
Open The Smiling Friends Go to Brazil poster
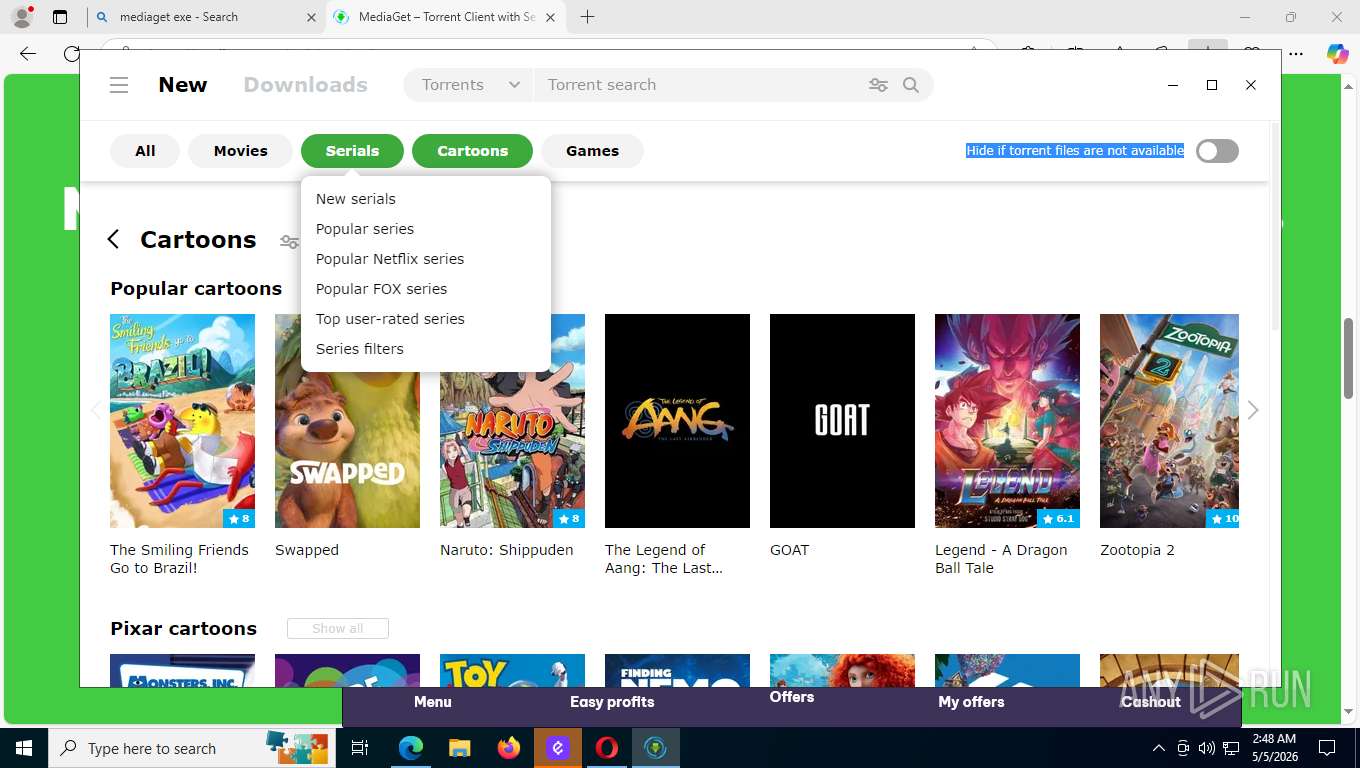(x=182, y=421)
